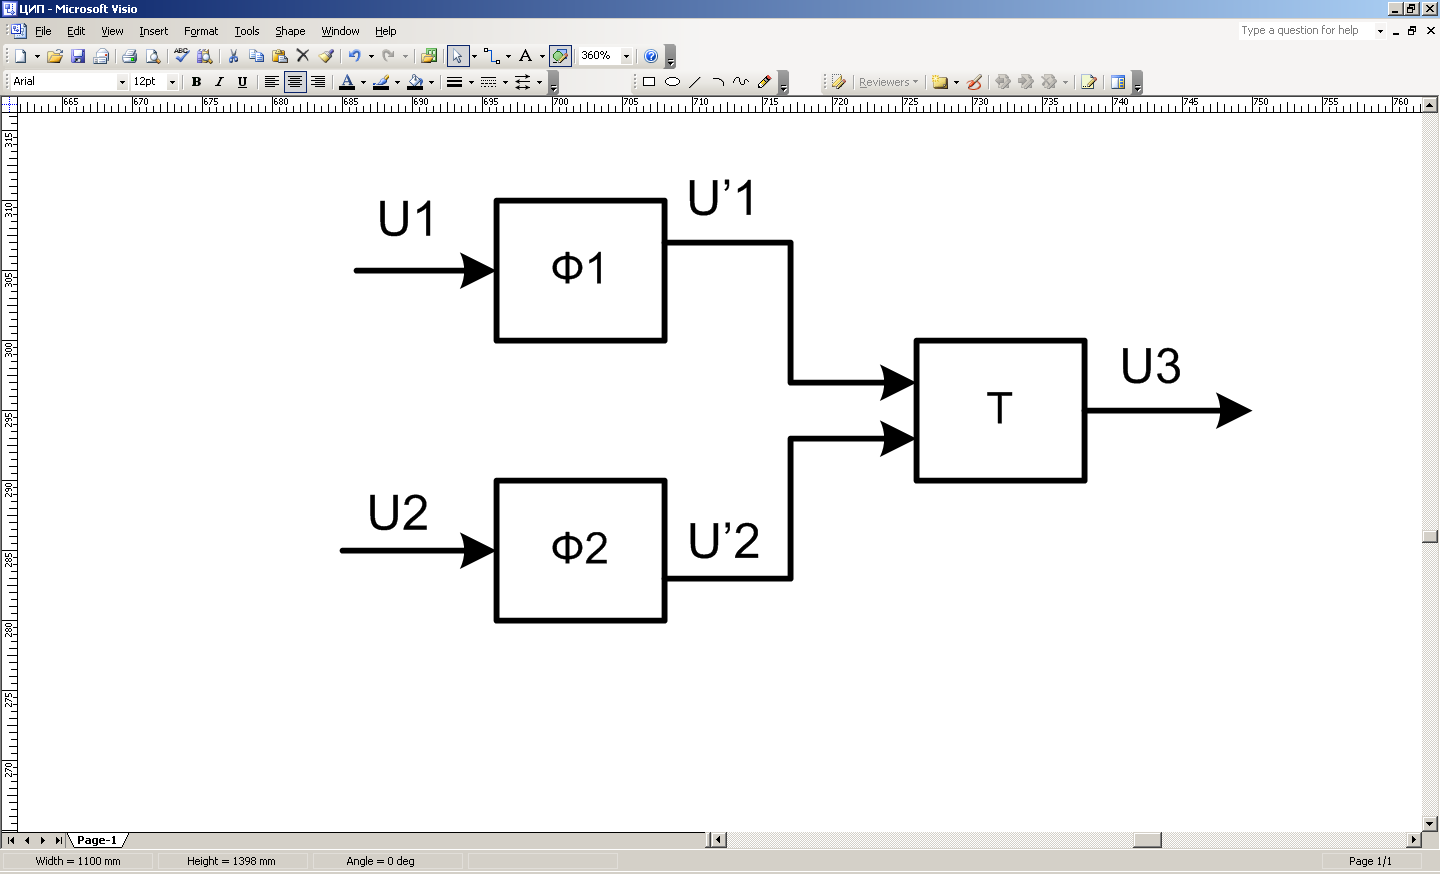Open the Arial font name dropdown
The height and width of the screenshot is (874, 1440).
[123, 82]
